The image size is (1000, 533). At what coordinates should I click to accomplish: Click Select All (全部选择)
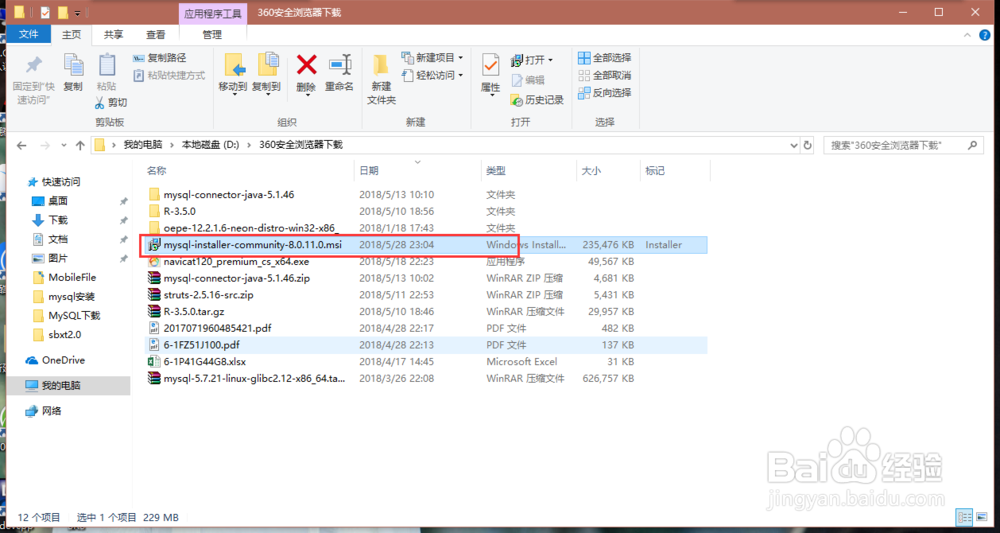605,58
